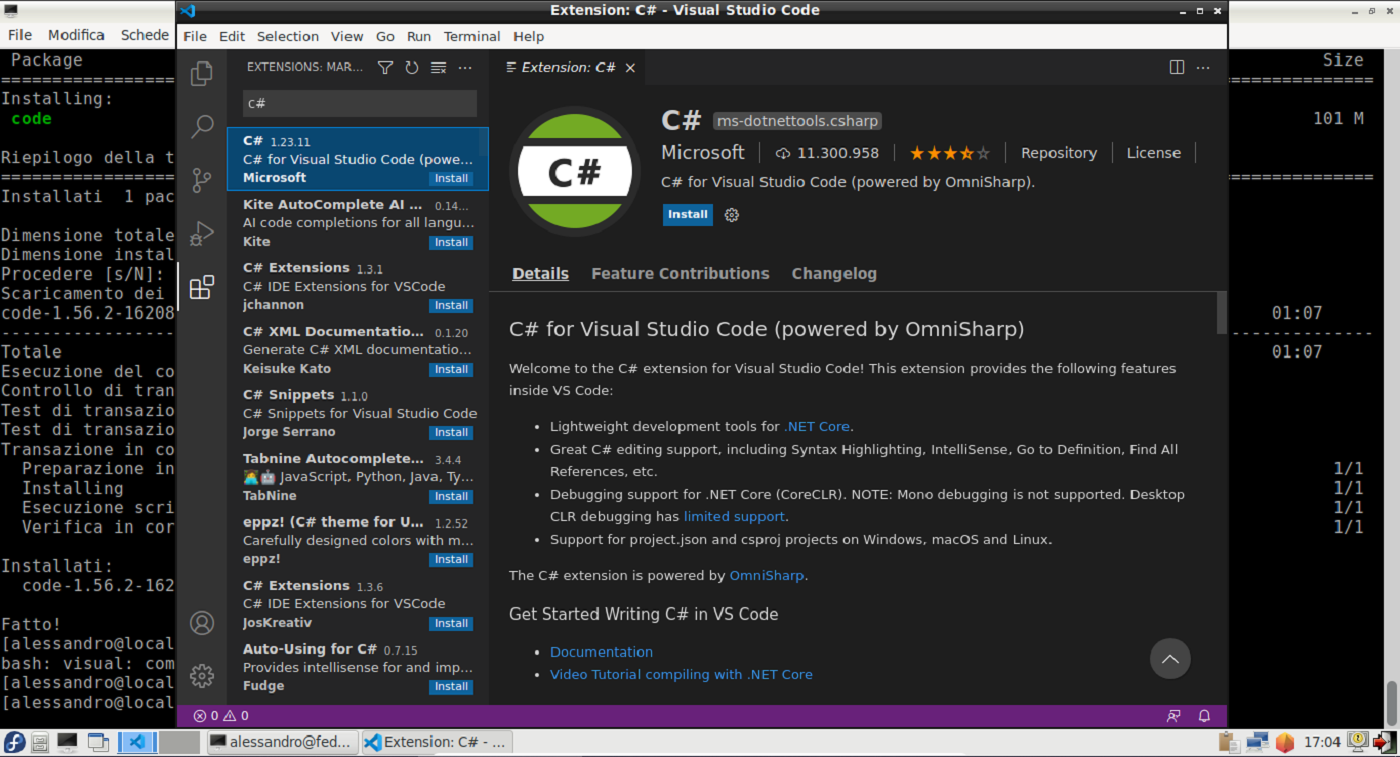Open the extensions filter funnel menu

pos(385,67)
